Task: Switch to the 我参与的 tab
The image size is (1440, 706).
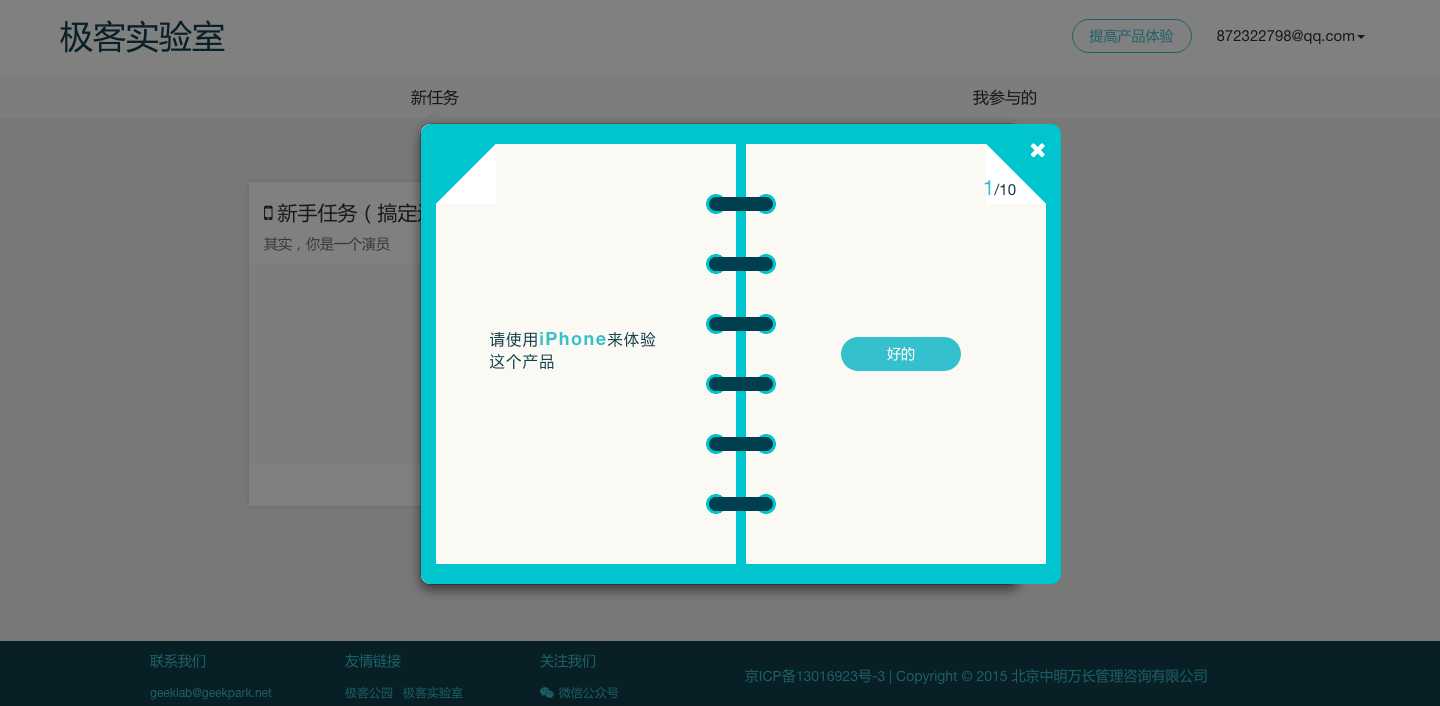Action: tap(1004, 97)
